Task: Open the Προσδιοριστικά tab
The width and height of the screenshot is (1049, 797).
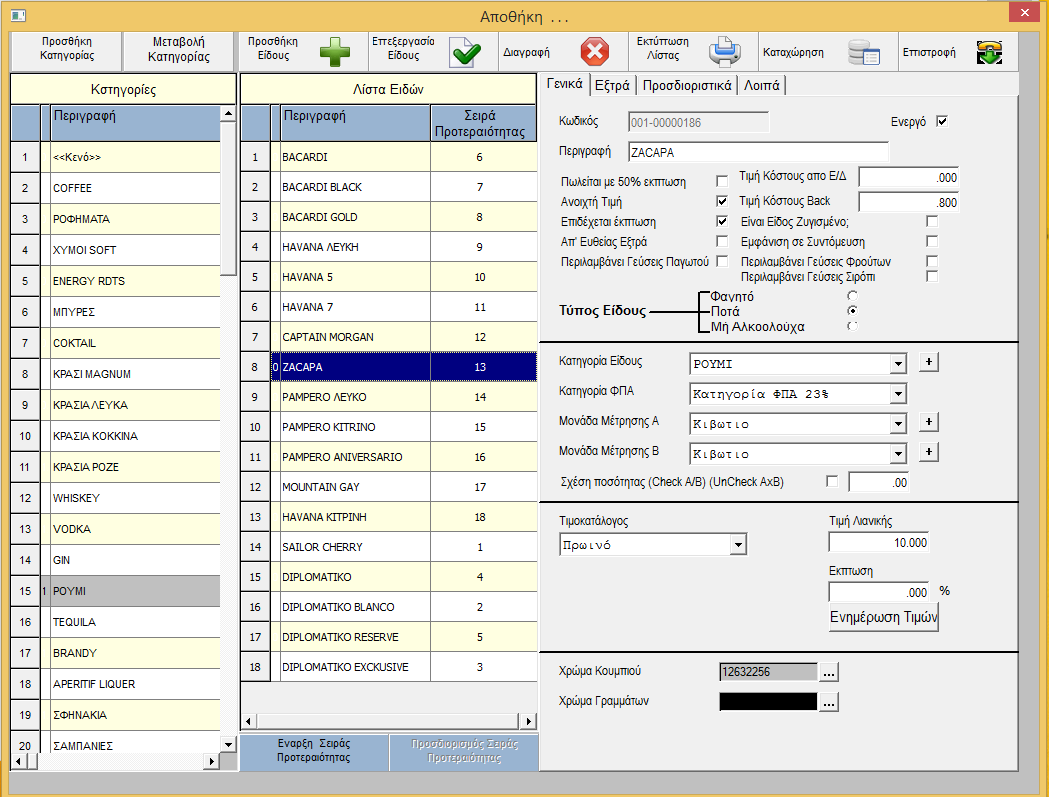Action: click(688, 85)
